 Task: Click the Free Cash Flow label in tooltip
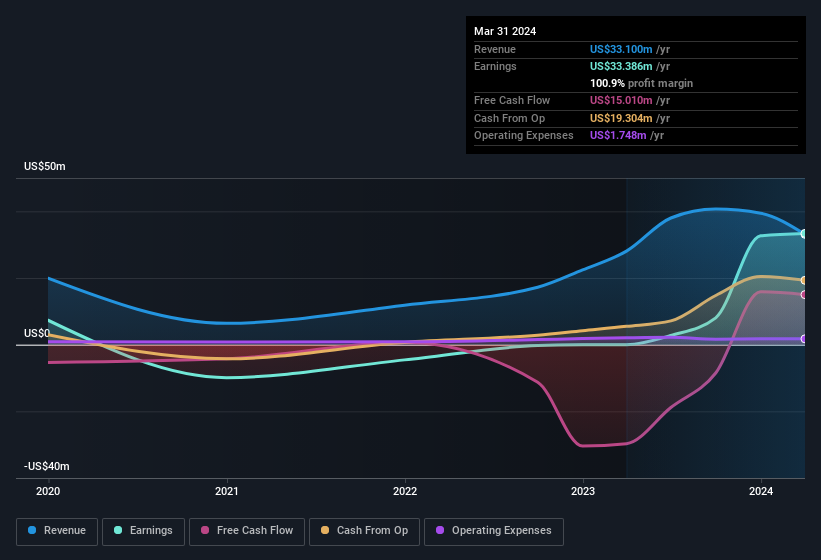(x=512, y=100)
